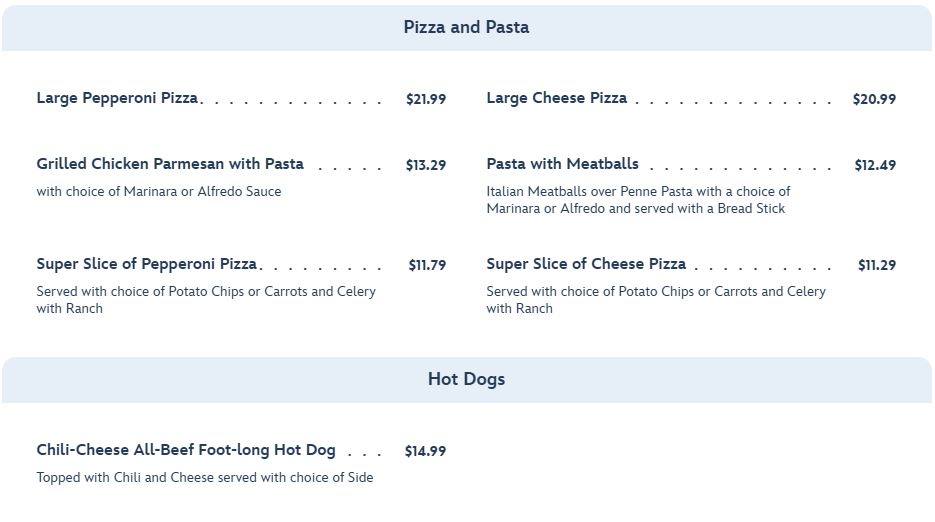Select the Large Pepperoni Pizza item name
This screenshot has height=522, width=935.
pos(117,98)
